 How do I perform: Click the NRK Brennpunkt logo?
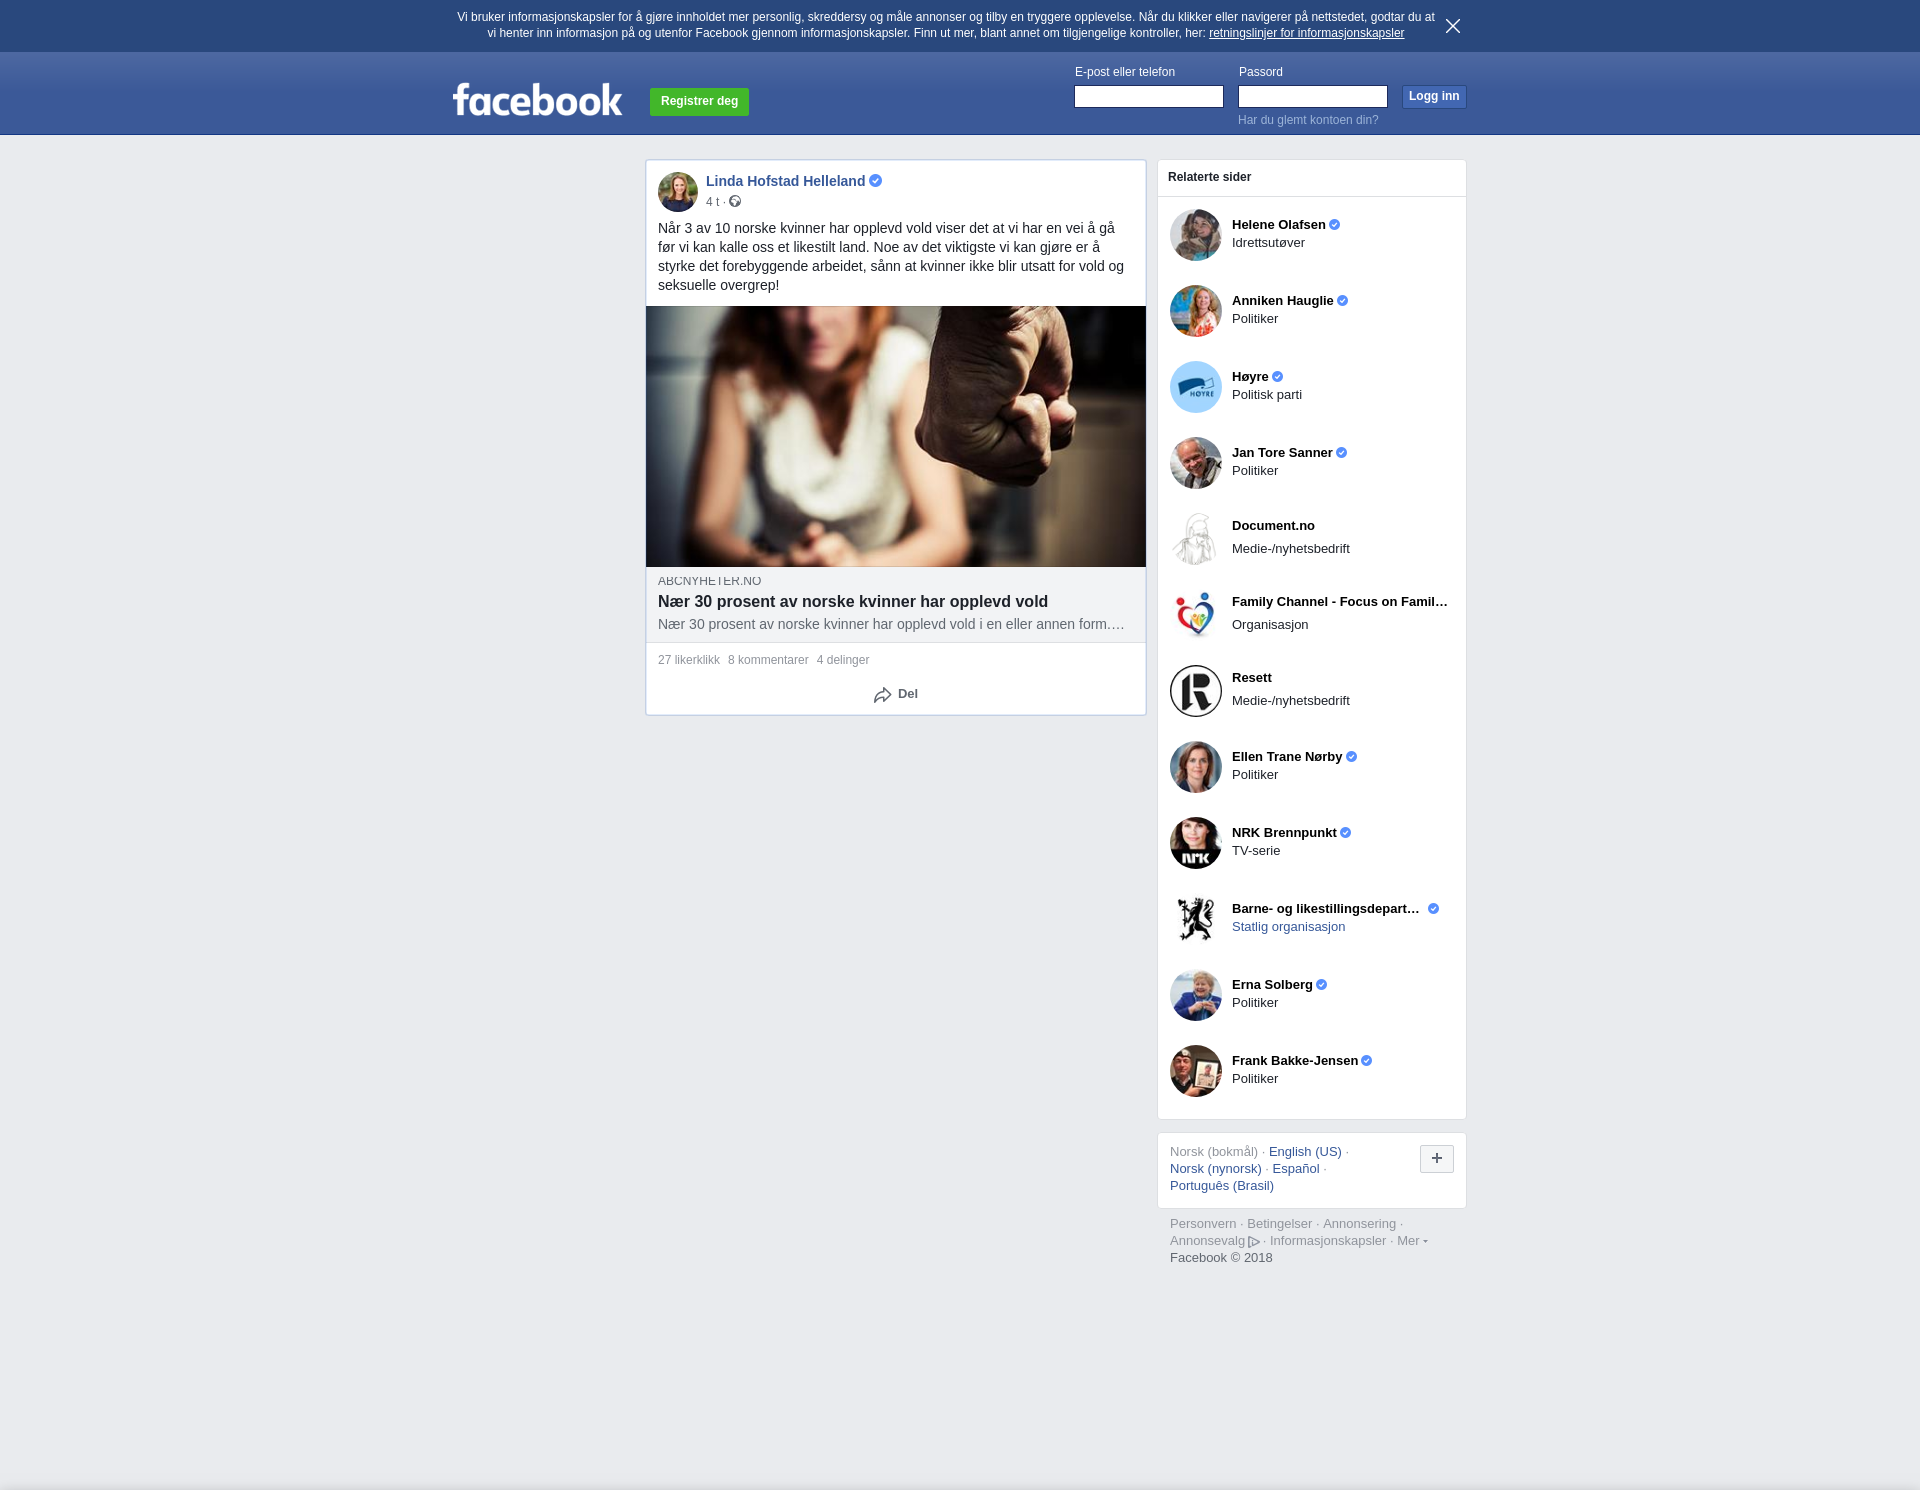point(1195,843)
